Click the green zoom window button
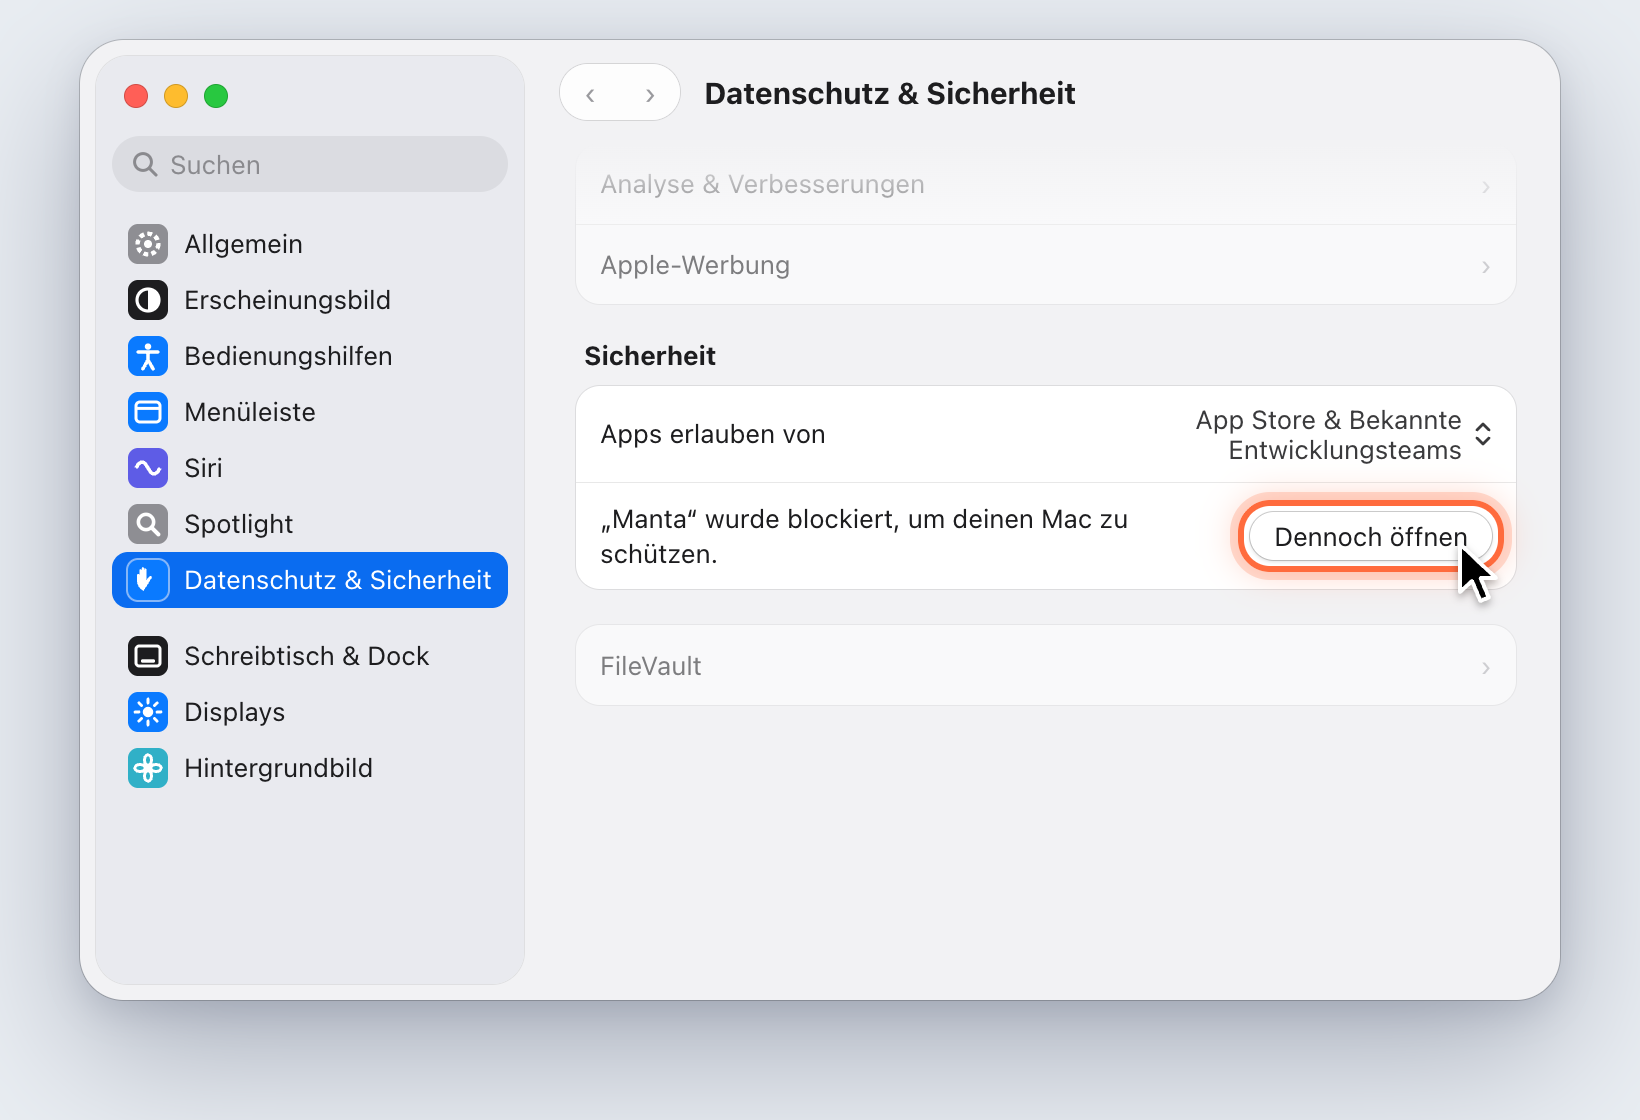Viewport: 1640px width, 1120px height. tap(216, 96)
